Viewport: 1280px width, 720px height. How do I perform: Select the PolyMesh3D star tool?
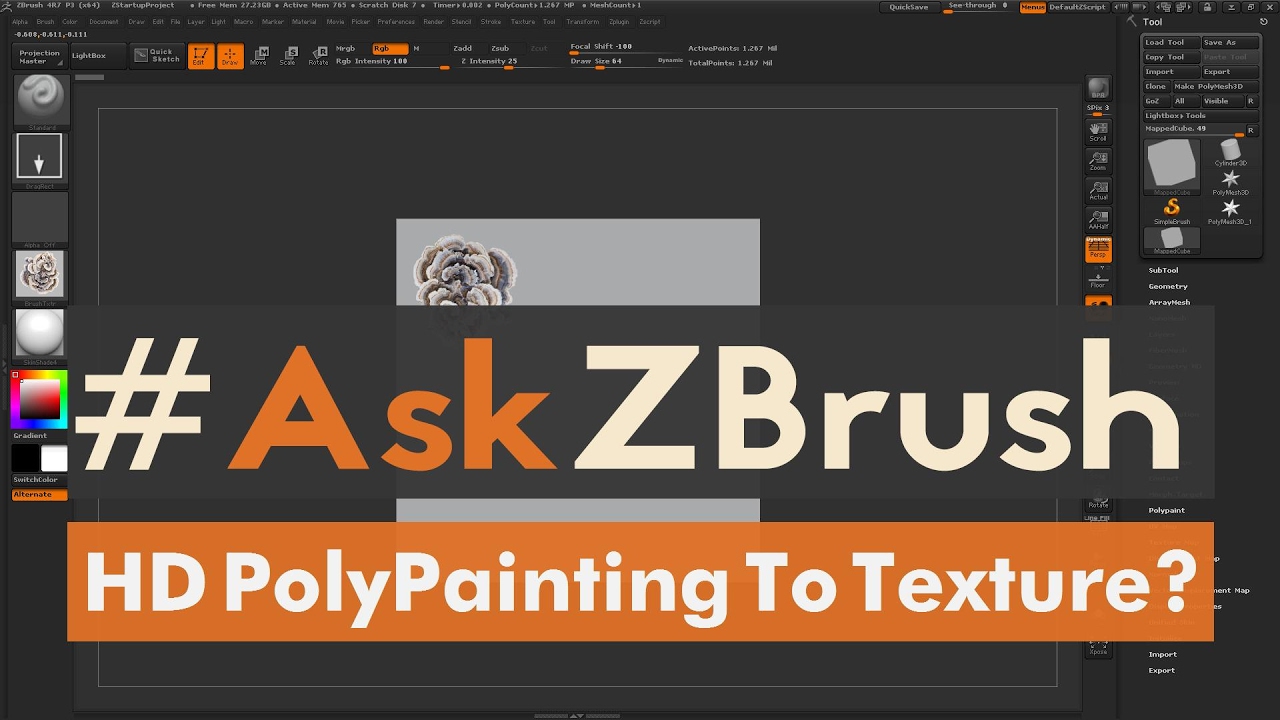pyautogui.click(x=1231, y=181)
